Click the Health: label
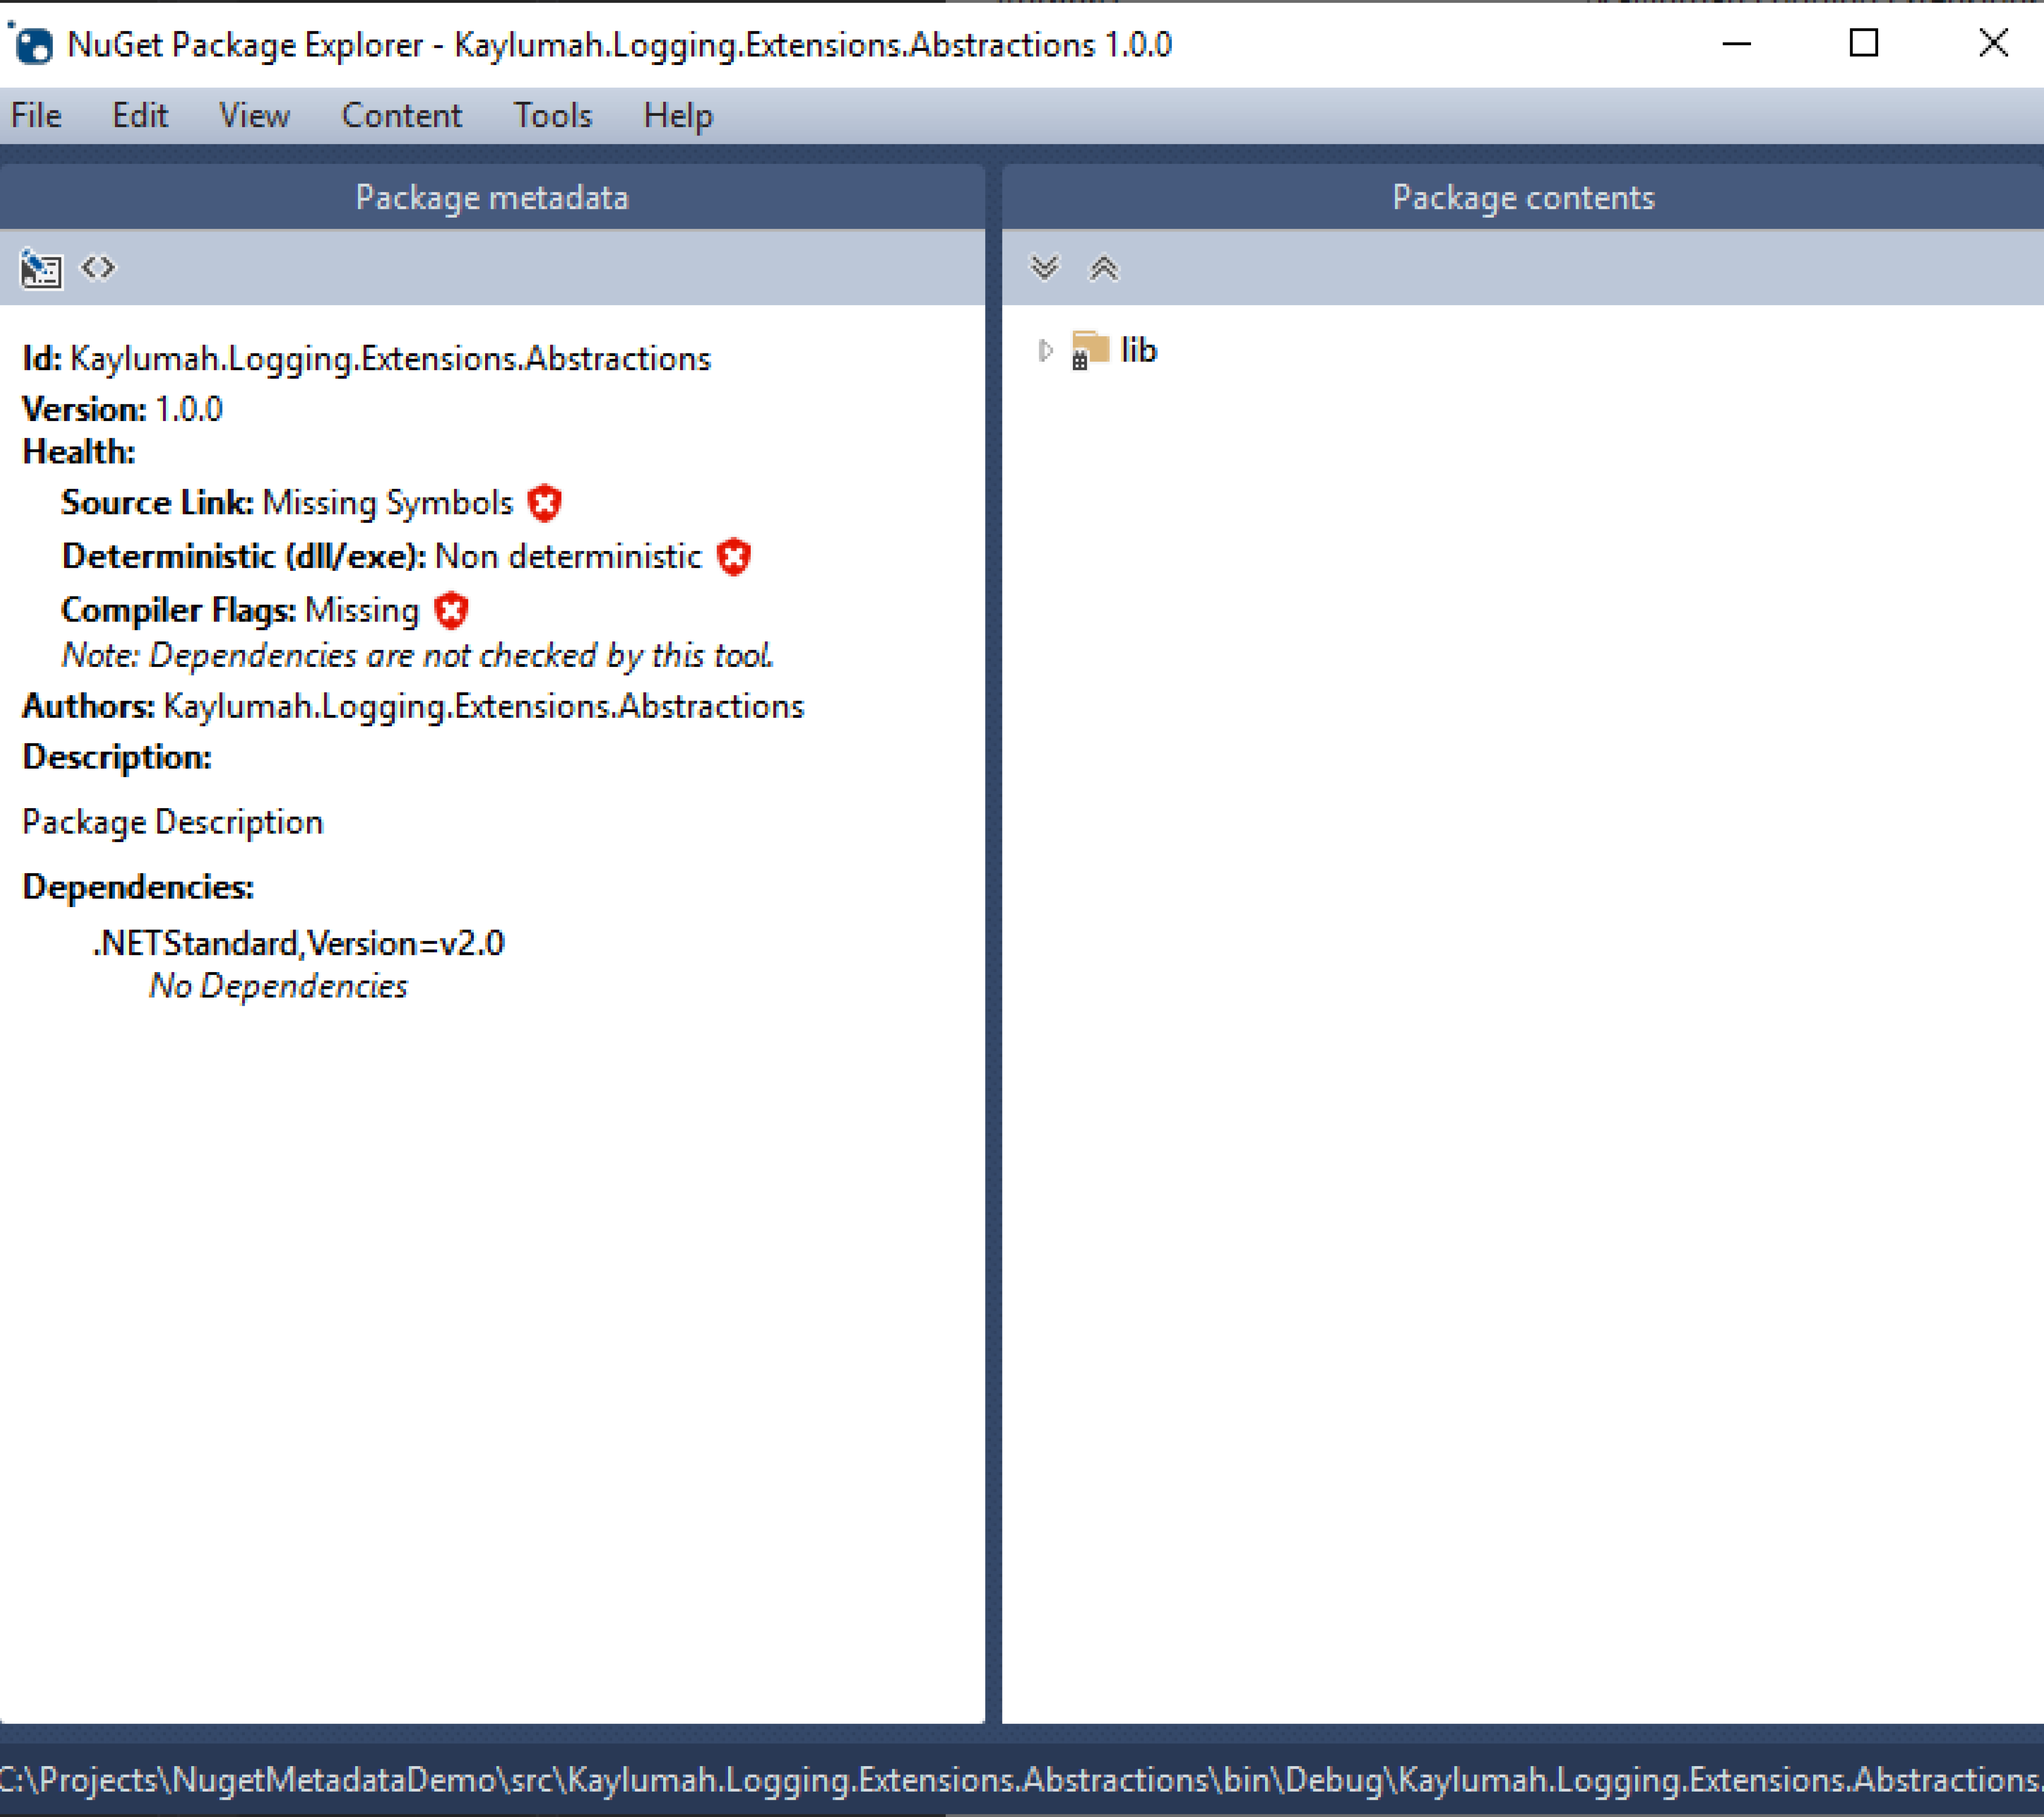2044x1817 pixels. (x=79, y=452)
